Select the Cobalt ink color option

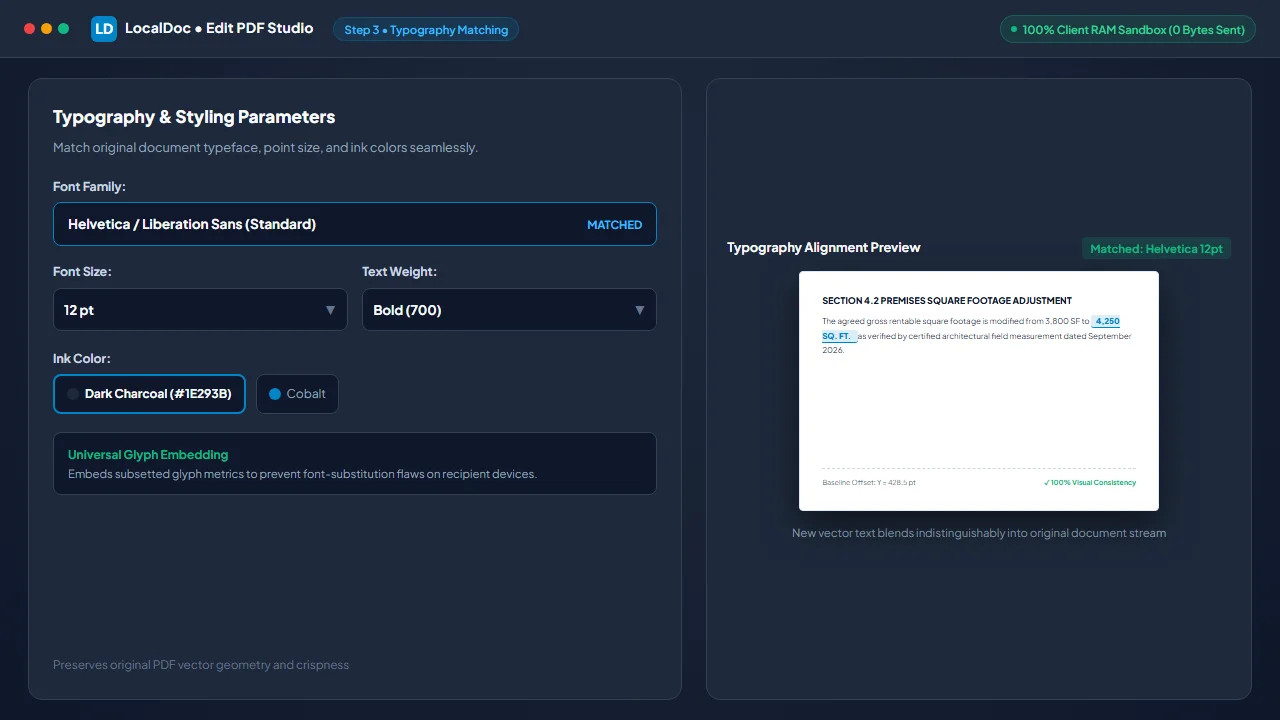297,394
